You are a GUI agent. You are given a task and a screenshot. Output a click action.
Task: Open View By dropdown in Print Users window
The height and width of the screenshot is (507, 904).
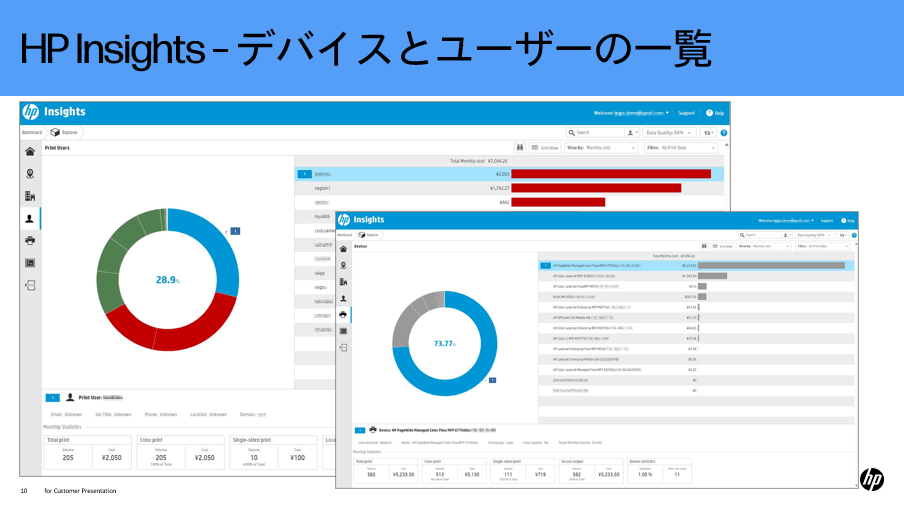pos(601,148)
